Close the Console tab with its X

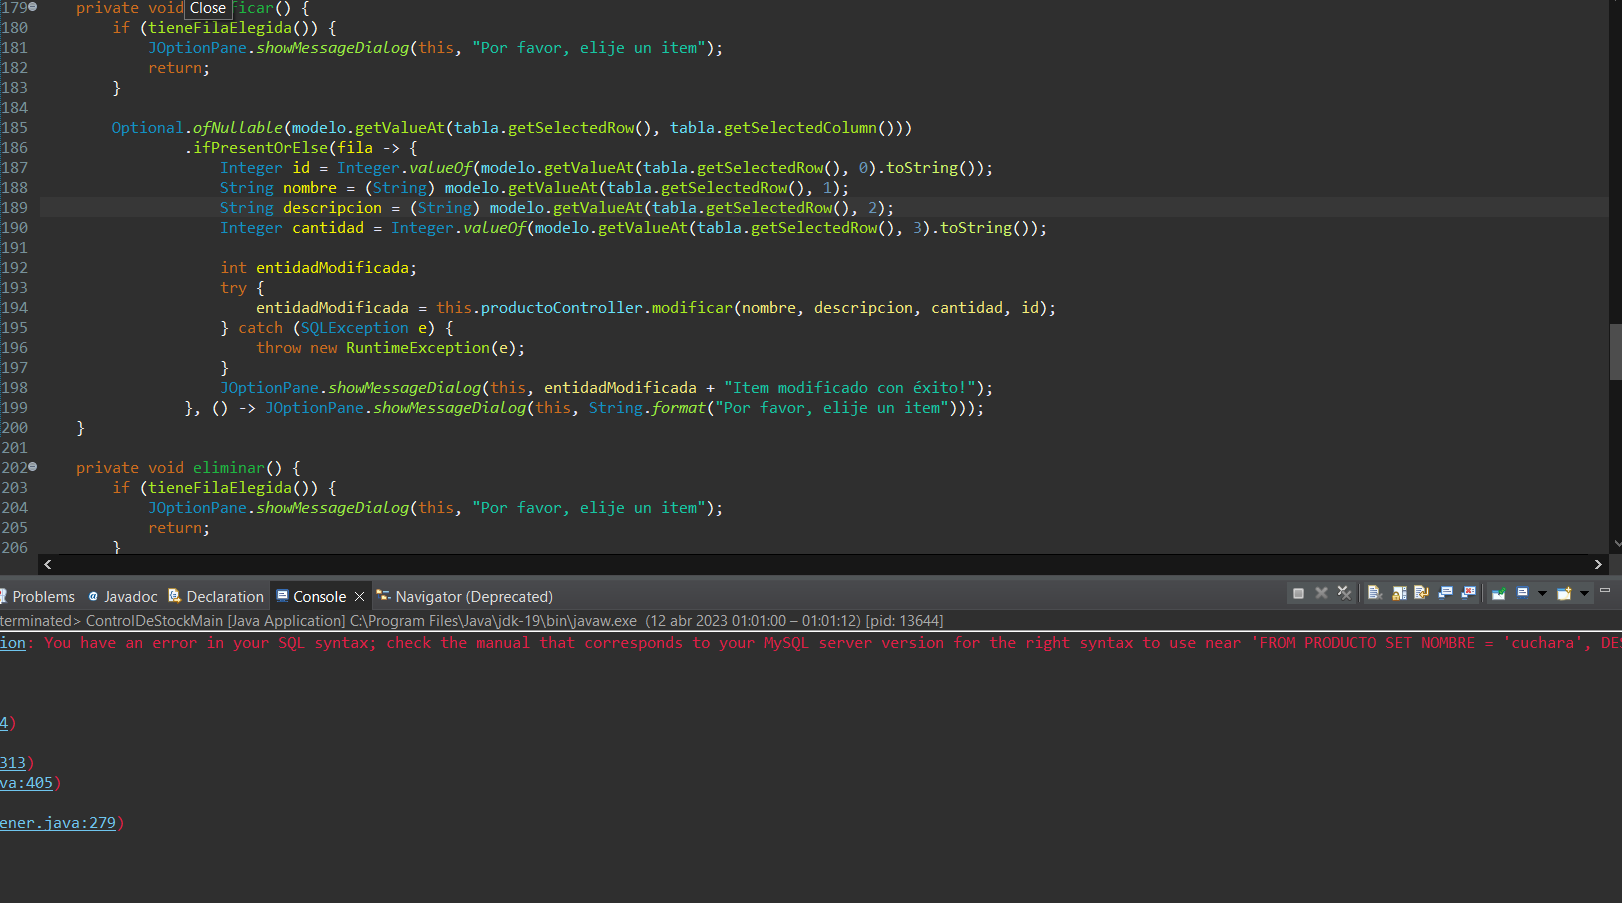360,597
